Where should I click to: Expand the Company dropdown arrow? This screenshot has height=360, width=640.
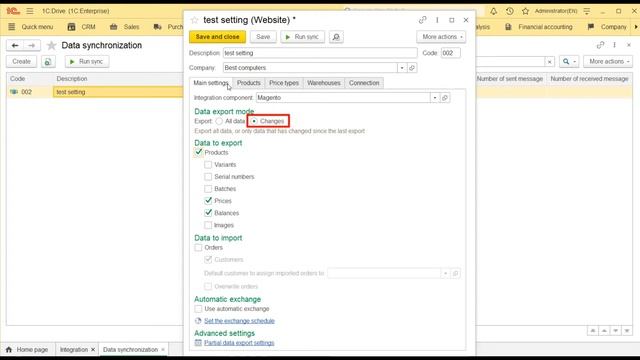click(402, 68)
